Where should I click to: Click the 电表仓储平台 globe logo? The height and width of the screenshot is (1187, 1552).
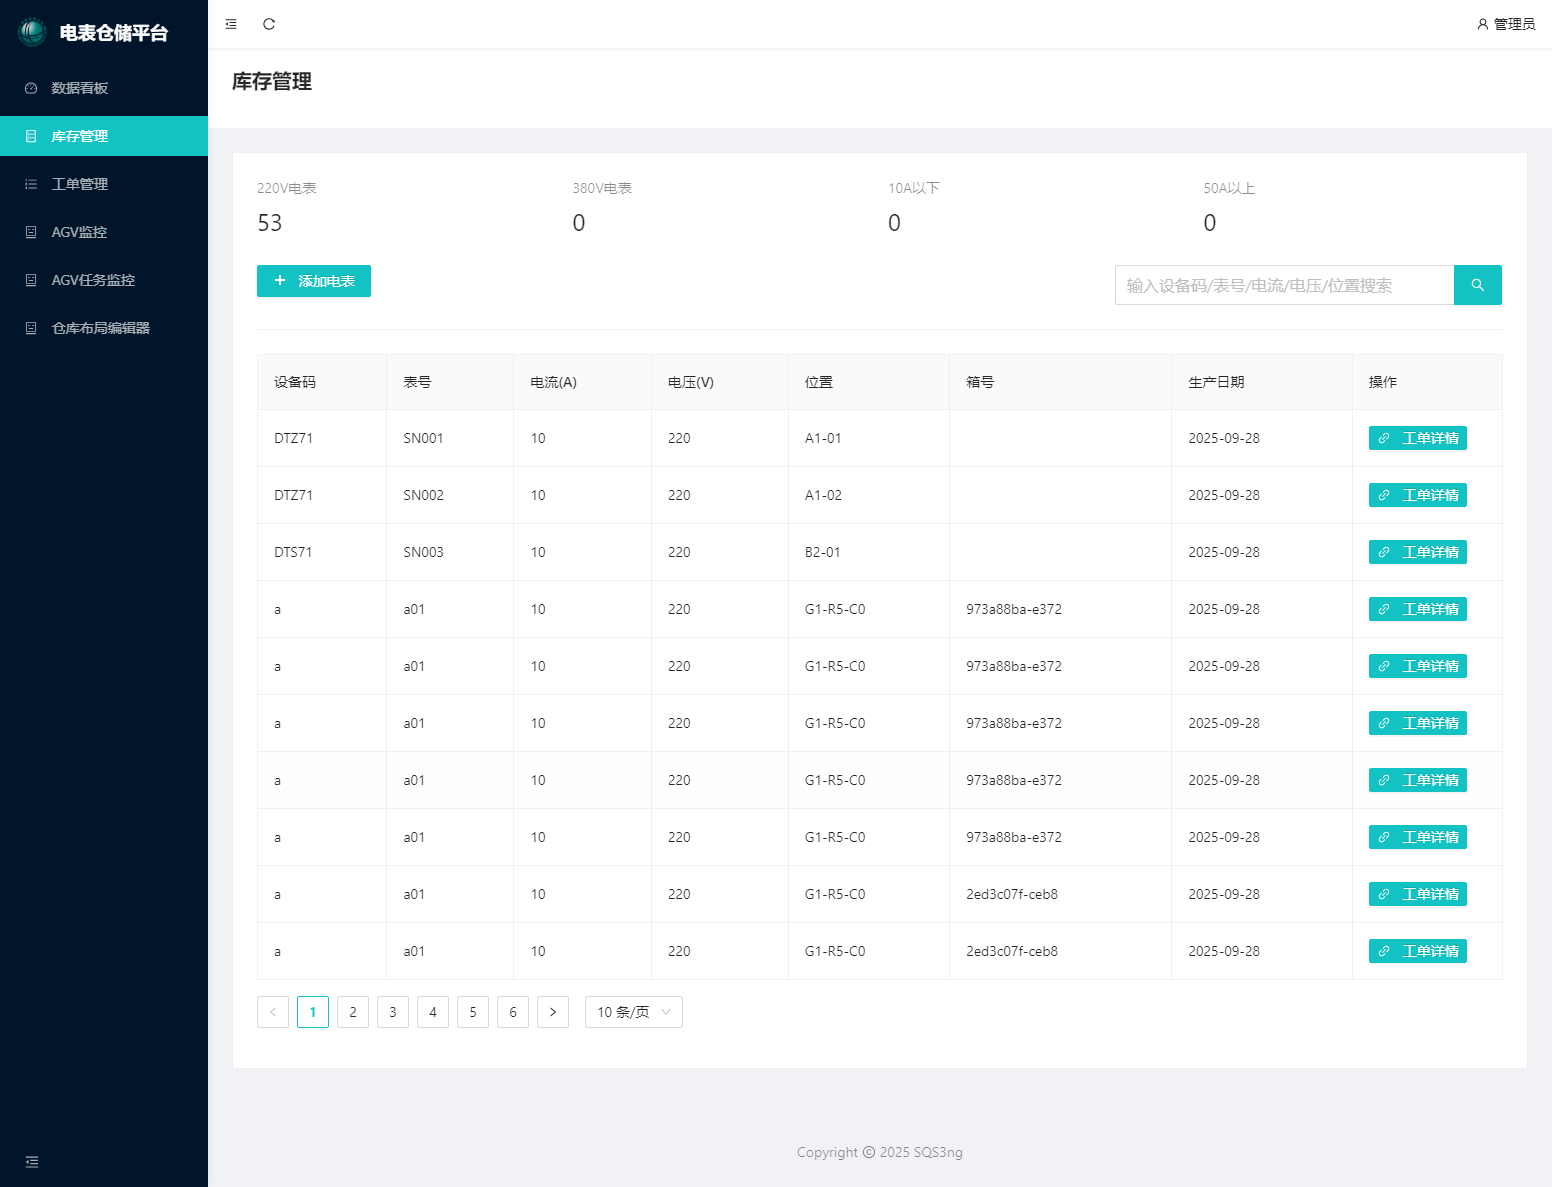pyautogui.click(x=32, y=32)
